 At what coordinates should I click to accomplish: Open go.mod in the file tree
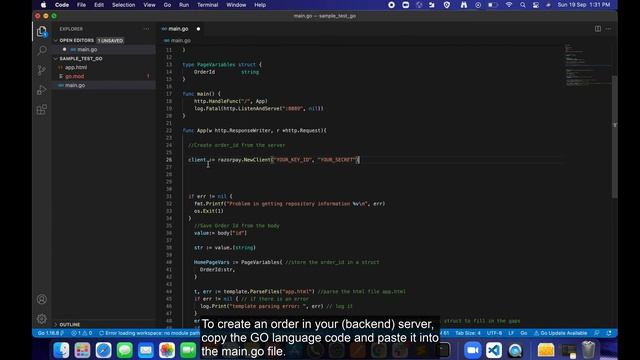pyautogui.click(x=74, y=76)
